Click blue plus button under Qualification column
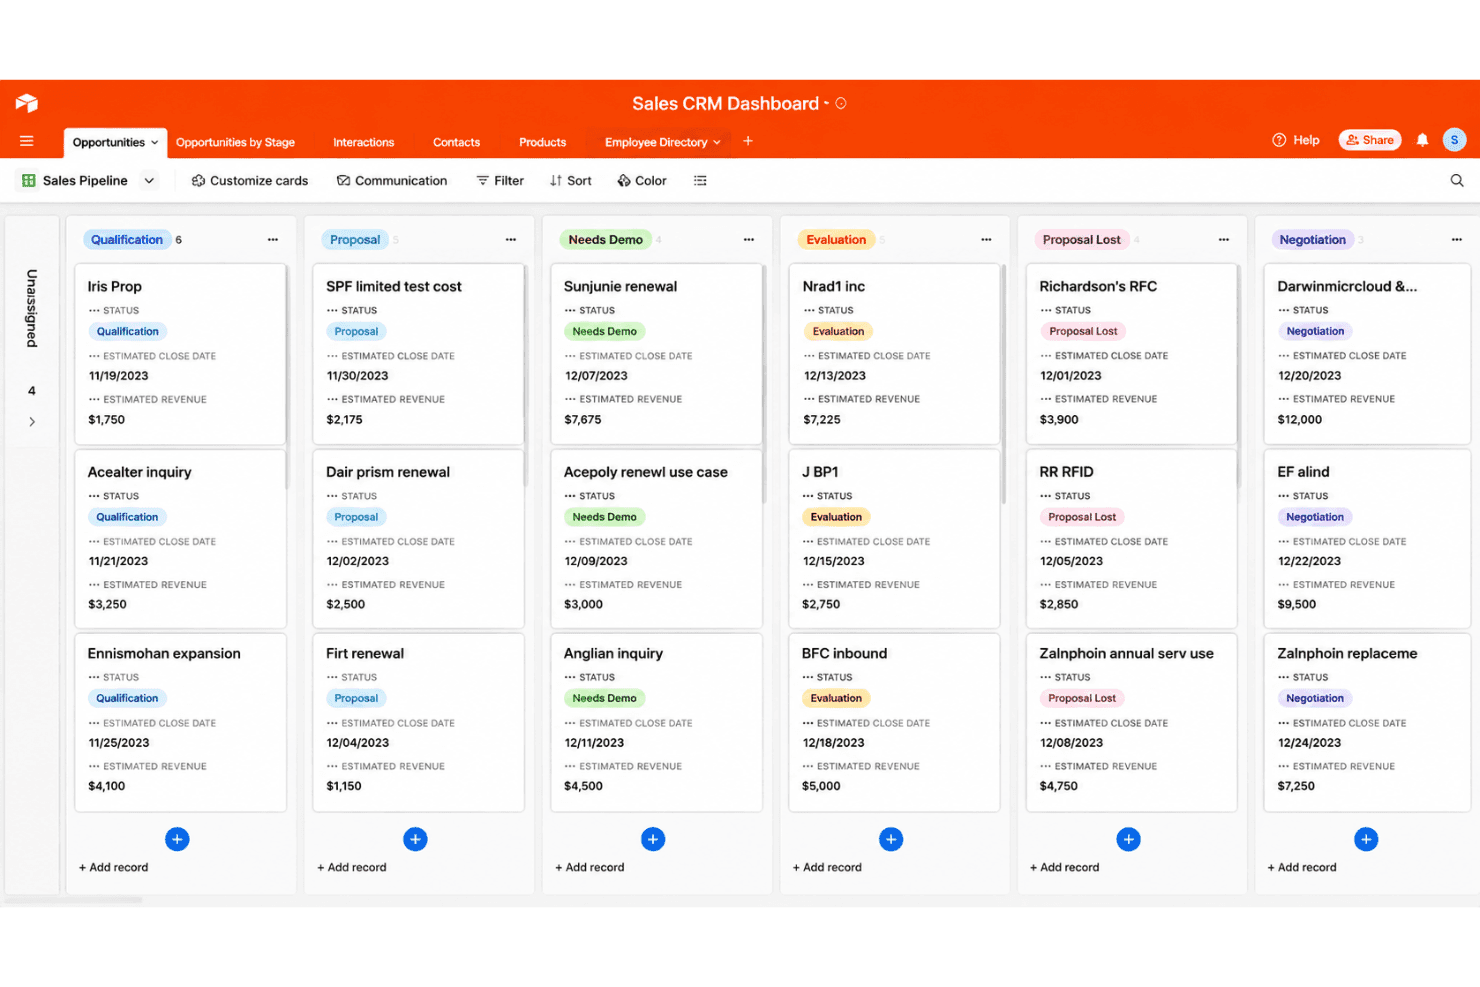Screen dimensions: 1480x987 (177, 839)
